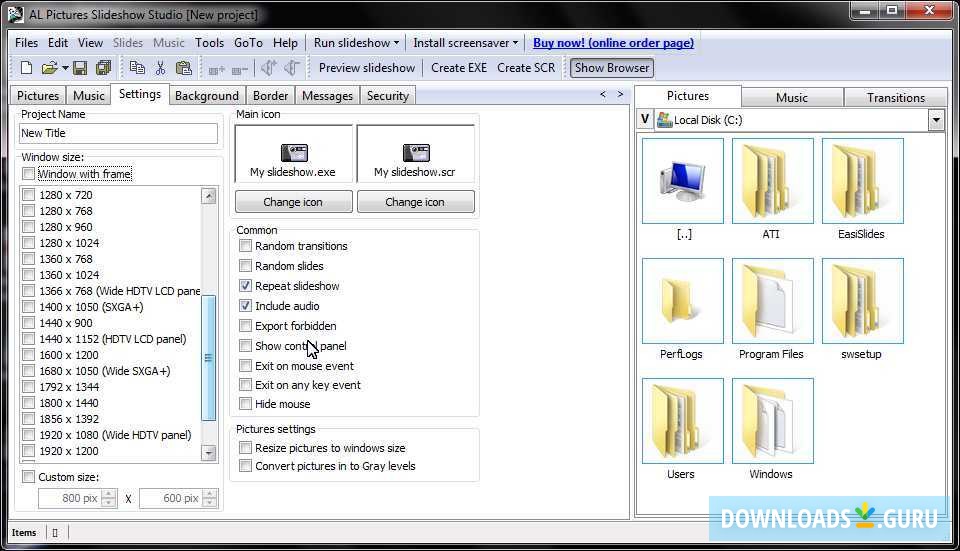Enable Hide mouse option
This screenshot has height=551, width=960.
click(x=246, y=403)
